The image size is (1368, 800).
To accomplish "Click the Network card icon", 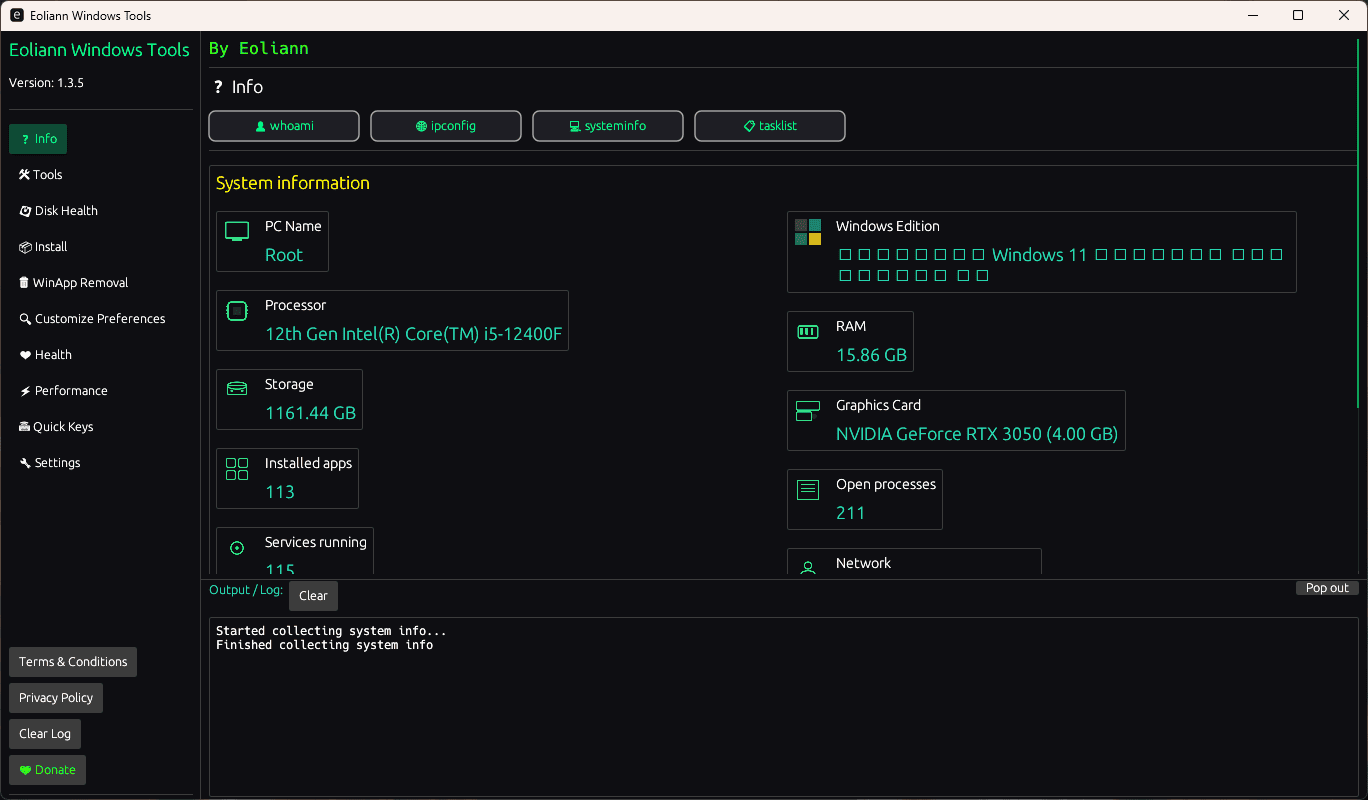I will pyautogui.click(x=808, y=567).
